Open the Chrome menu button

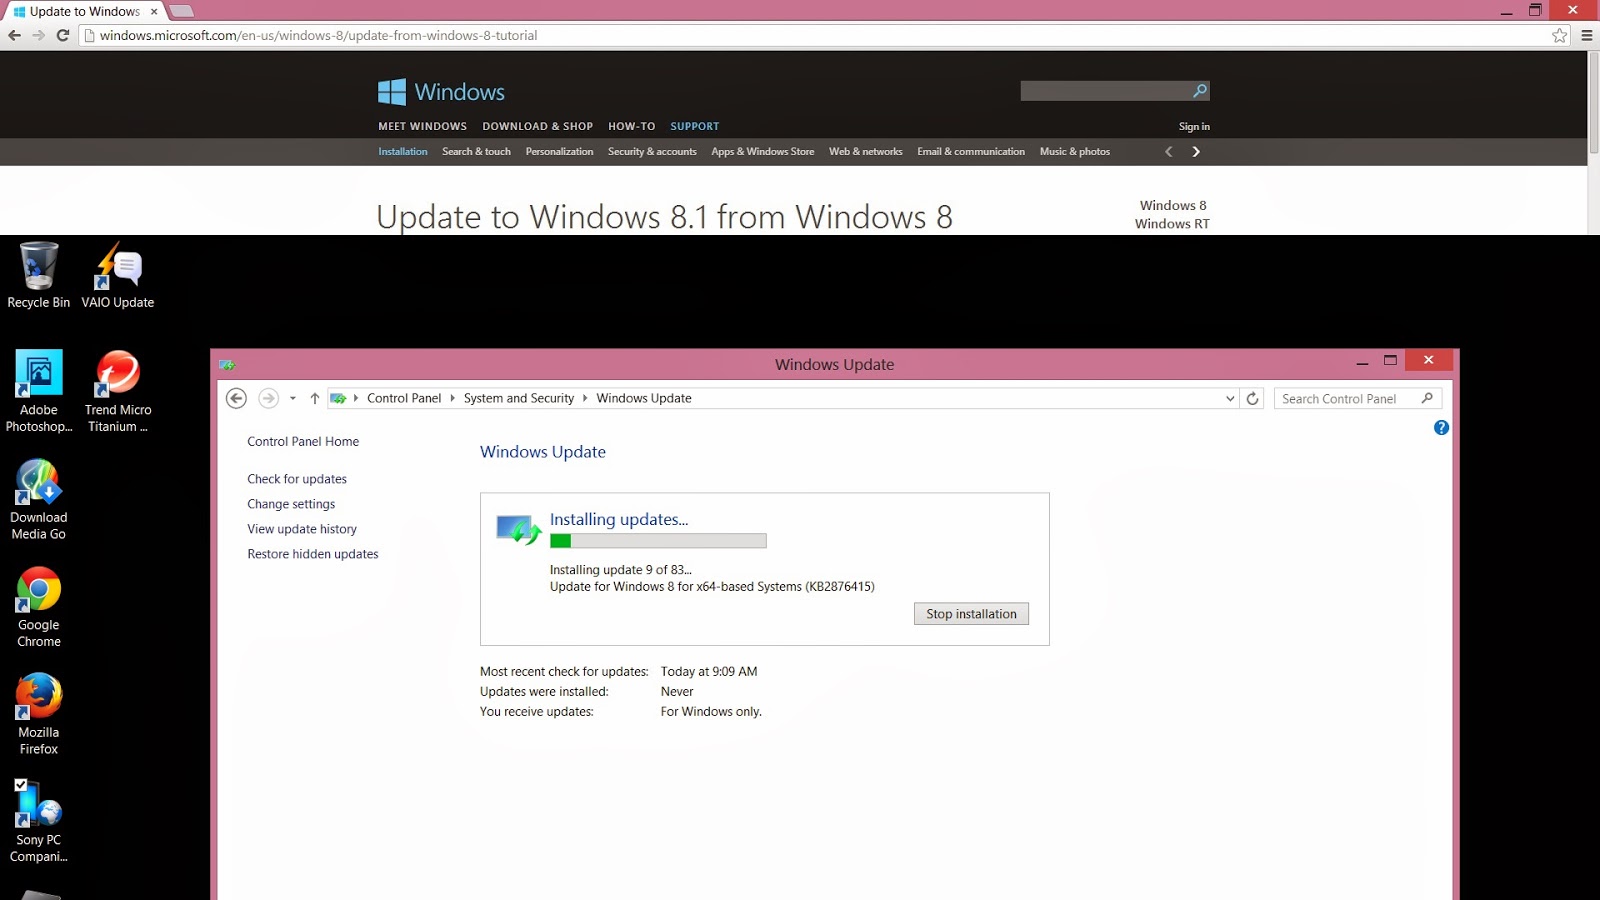[x=1586, y=35]
